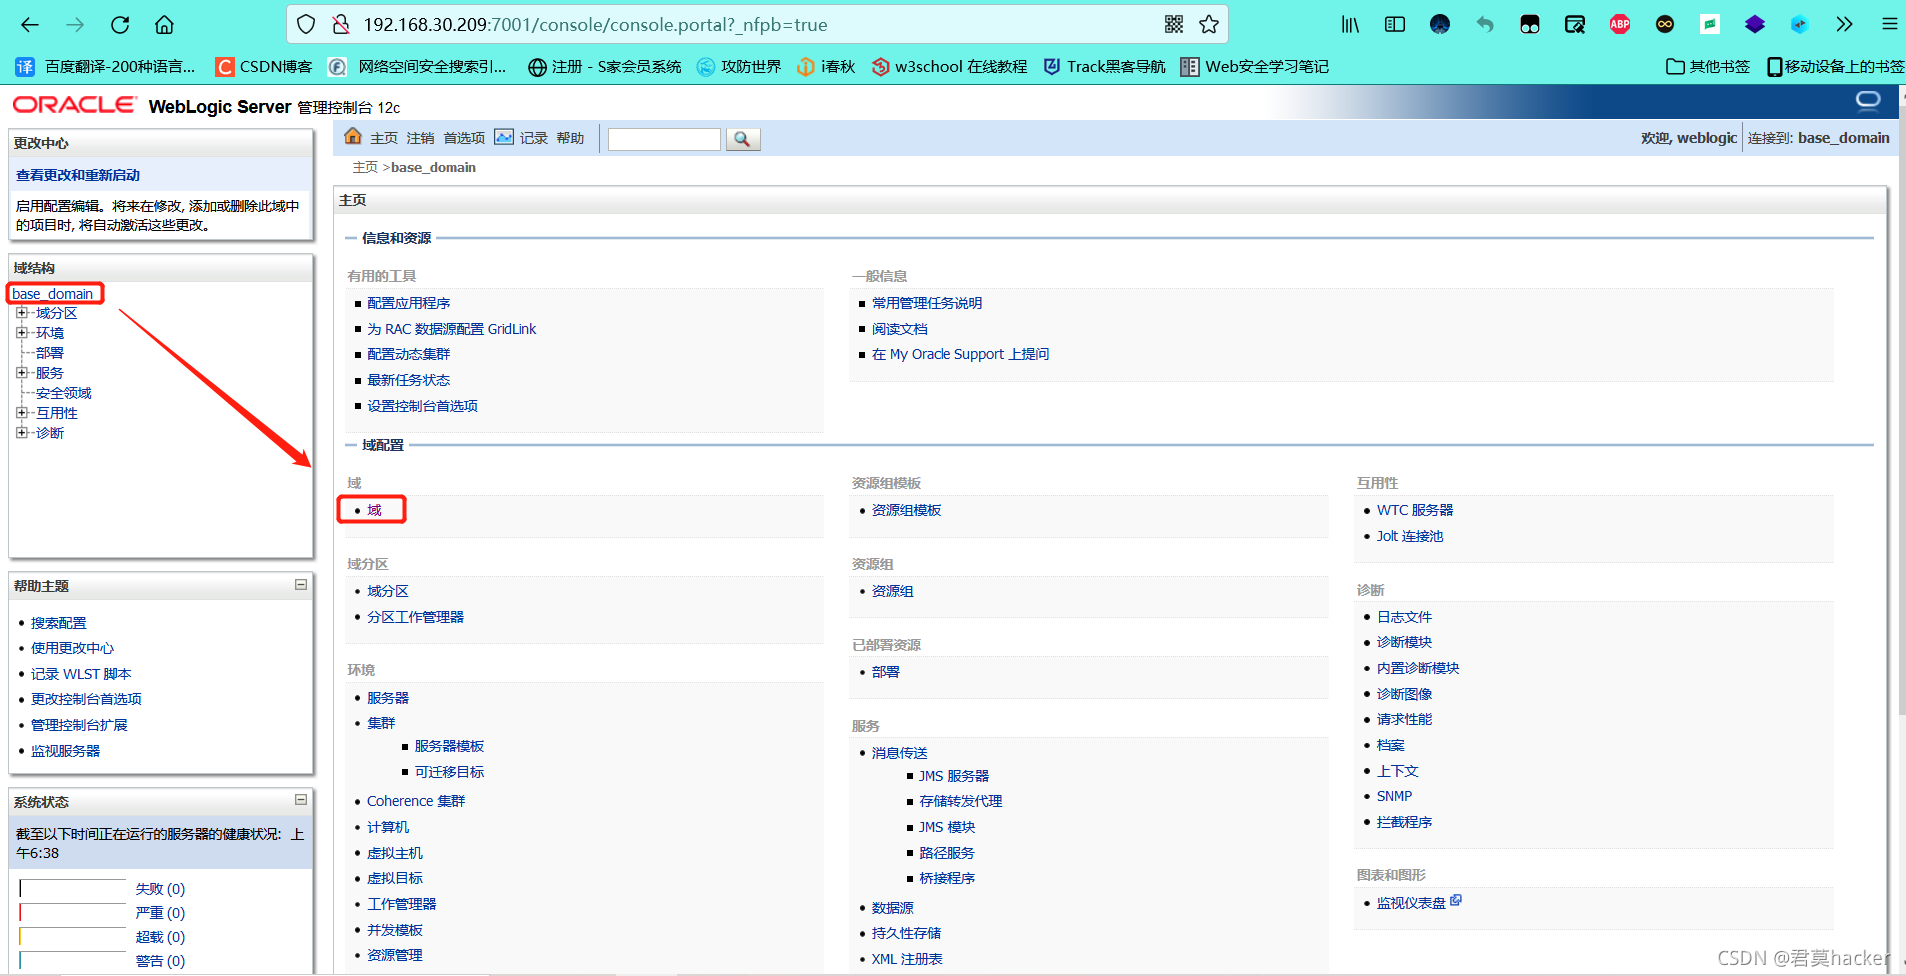Click 失败 (0) health status link

pyautogui.click(x=160, y=889)
